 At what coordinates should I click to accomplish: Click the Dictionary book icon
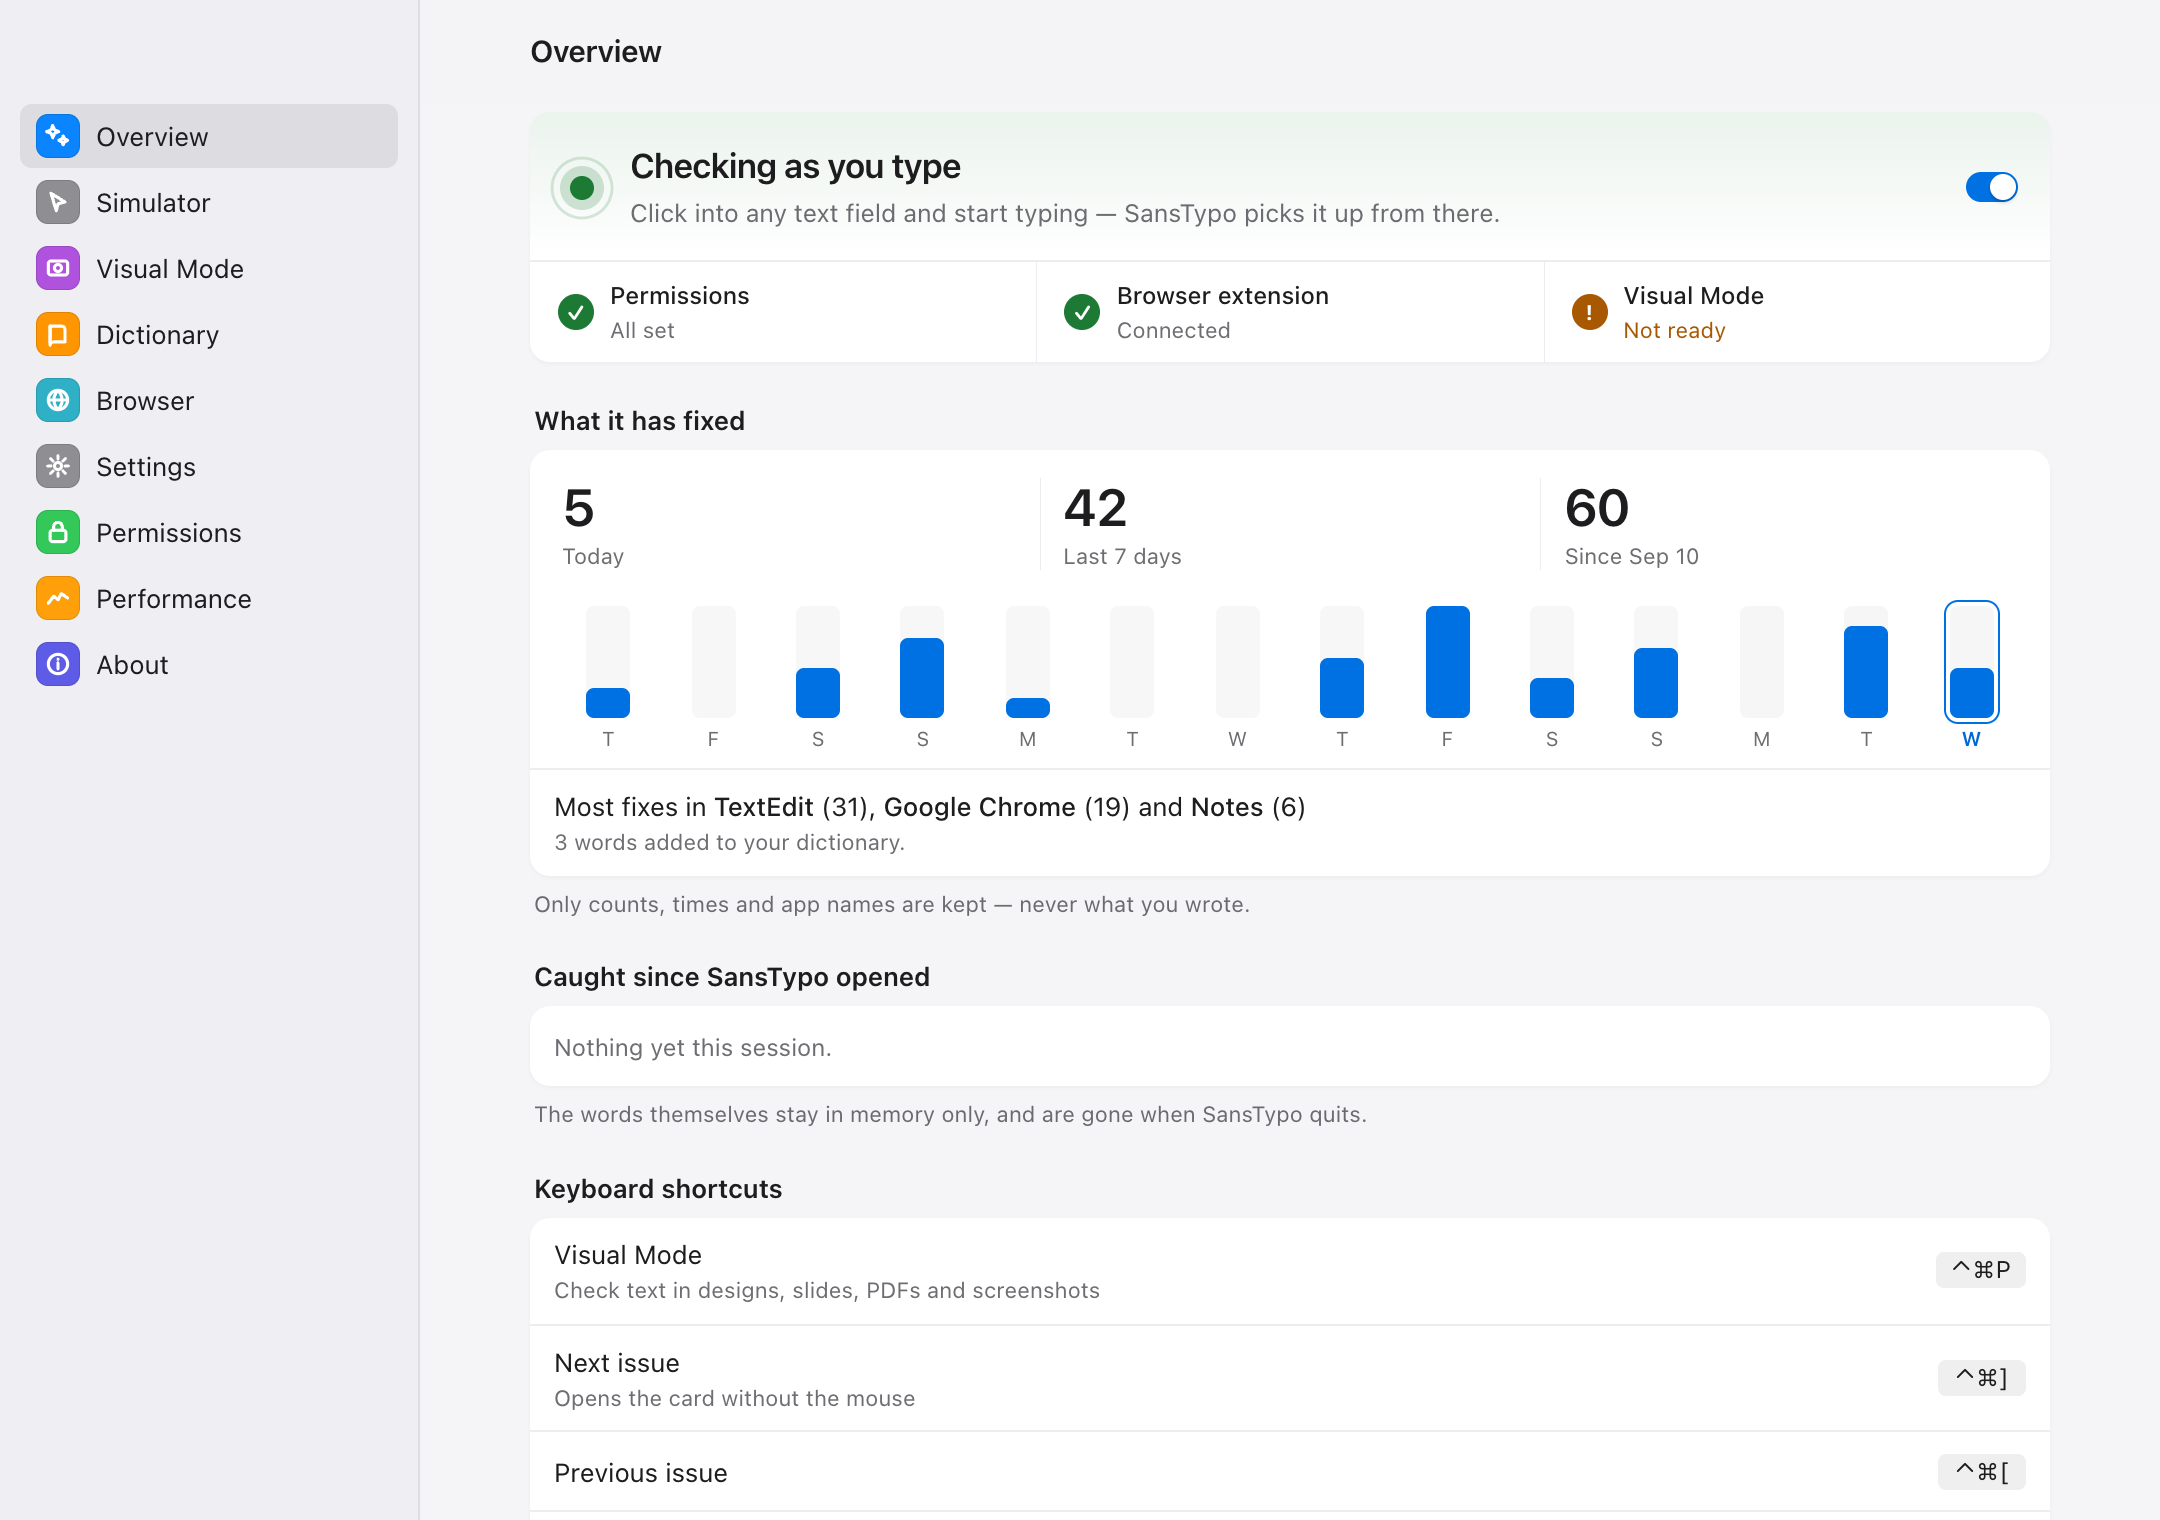[58, 334]
